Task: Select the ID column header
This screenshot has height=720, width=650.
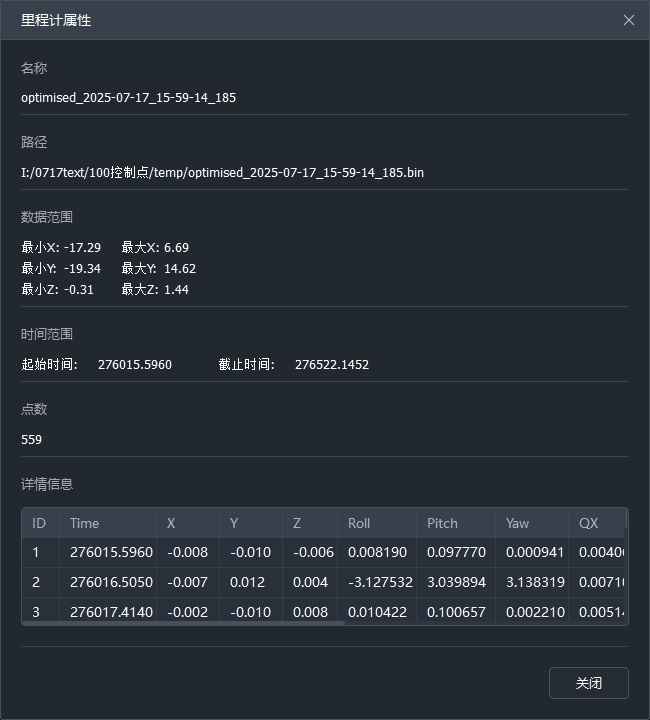Action: pos(39,523)
